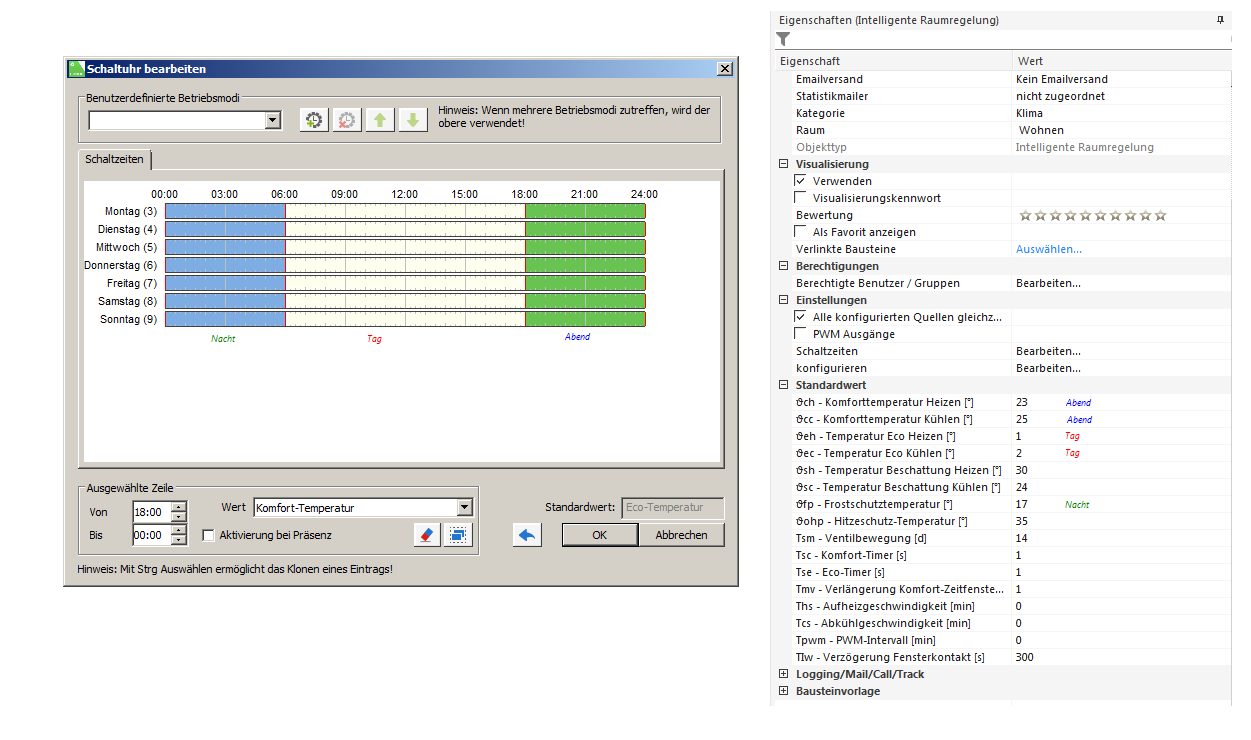
Task: Enable Aktivierung bei Präsenz checkbox
Action: (208, 535)
